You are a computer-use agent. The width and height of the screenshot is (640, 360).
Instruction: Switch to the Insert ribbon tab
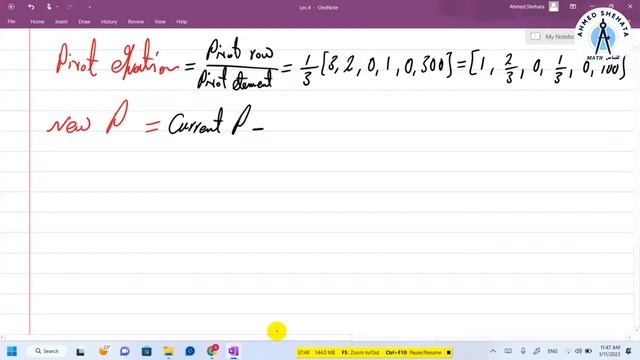click(61, 22)
